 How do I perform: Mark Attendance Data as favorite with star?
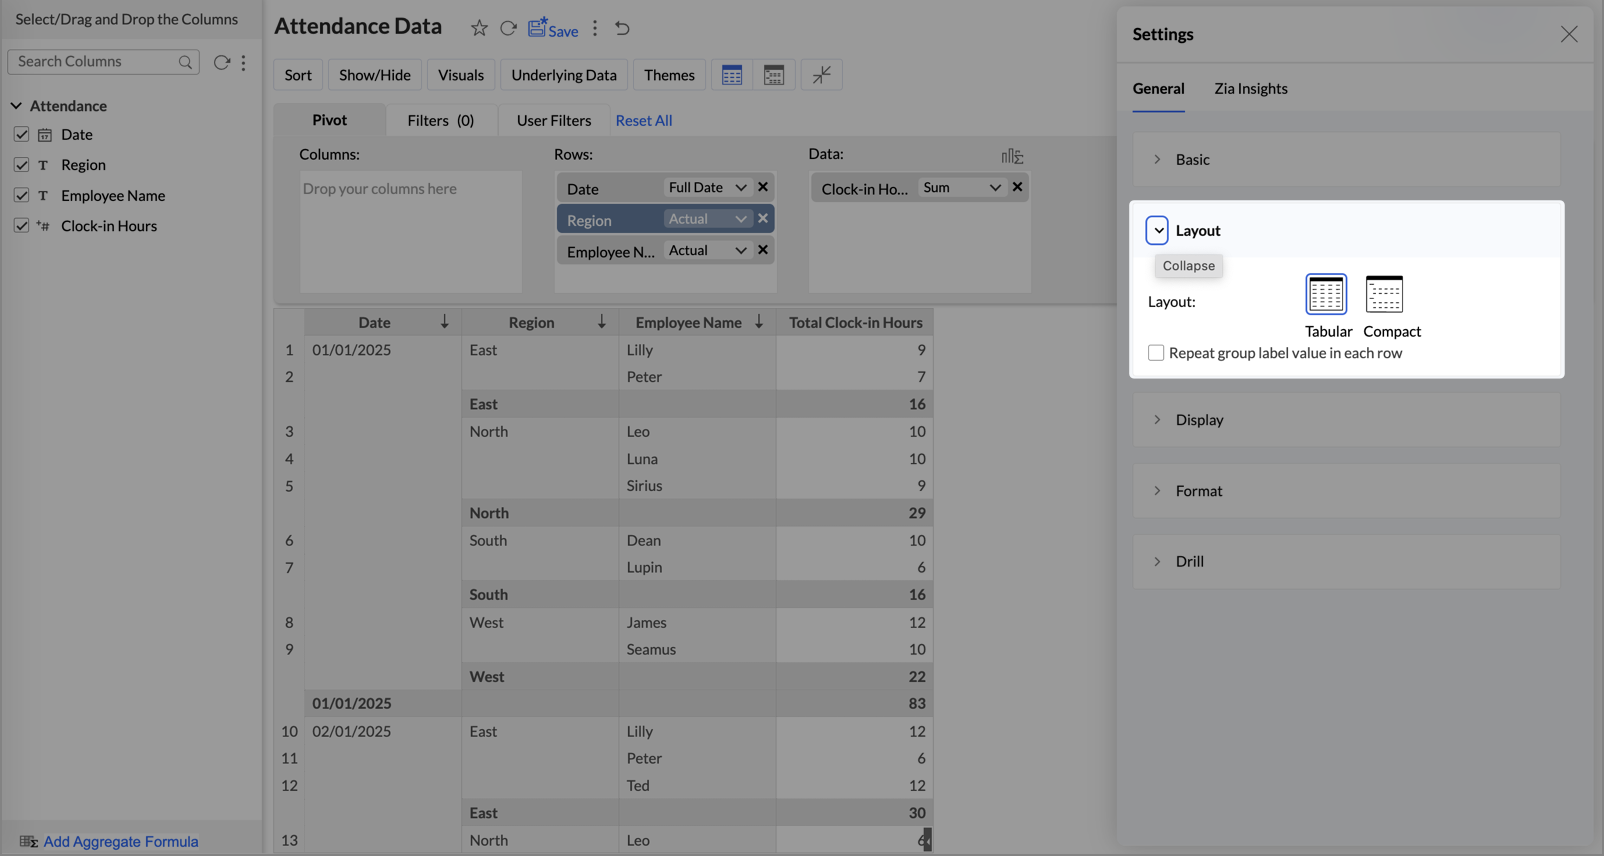point(479,28)
